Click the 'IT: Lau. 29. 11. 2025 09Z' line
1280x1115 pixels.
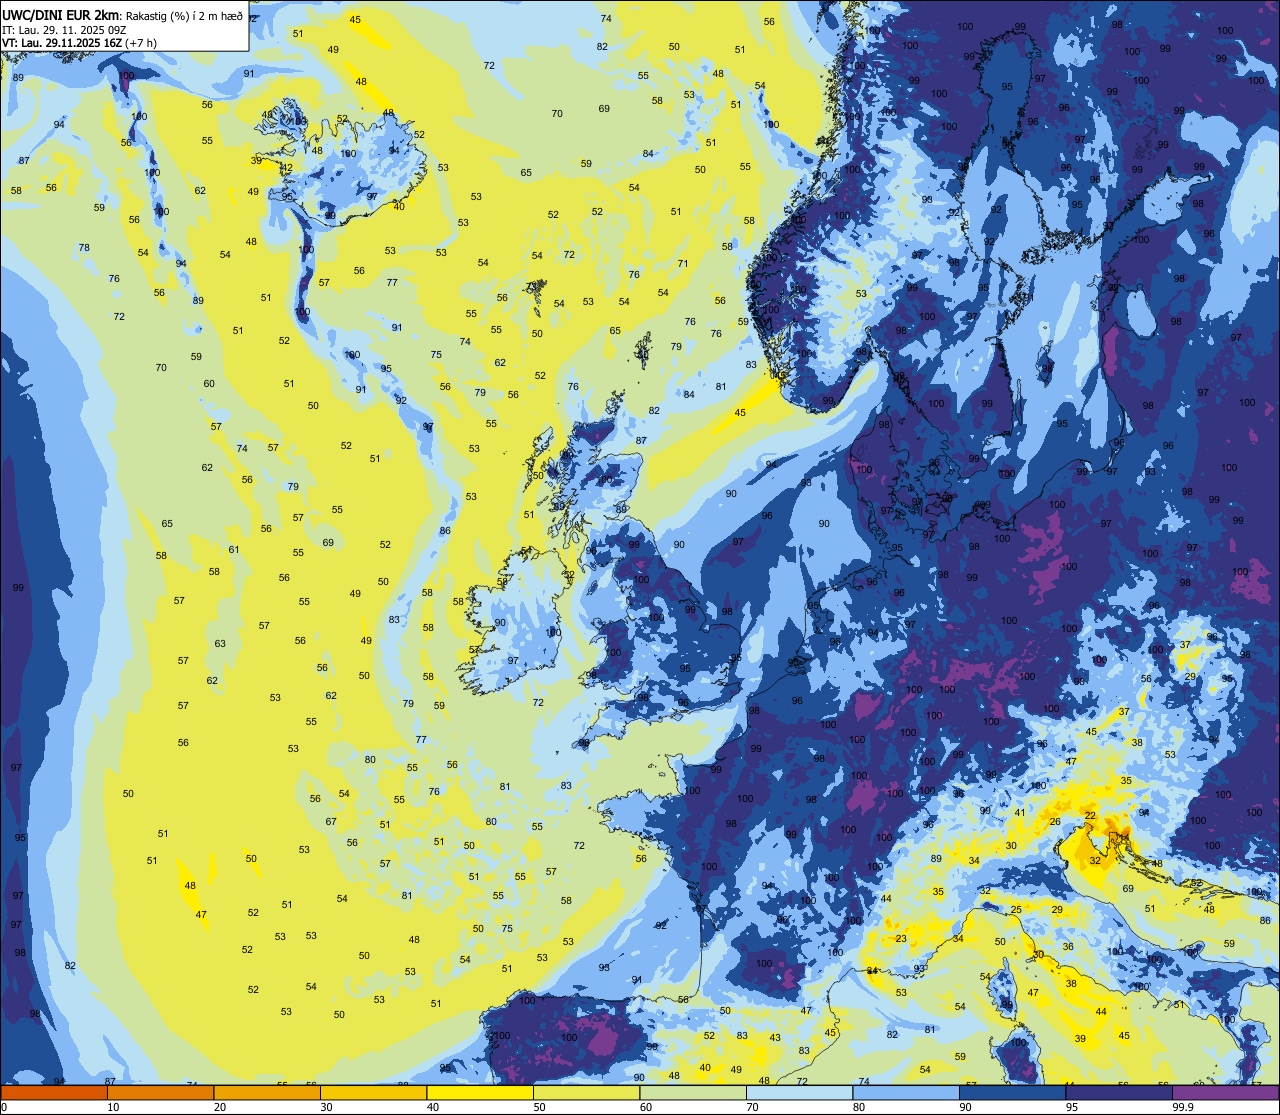(x=64, y=30)
